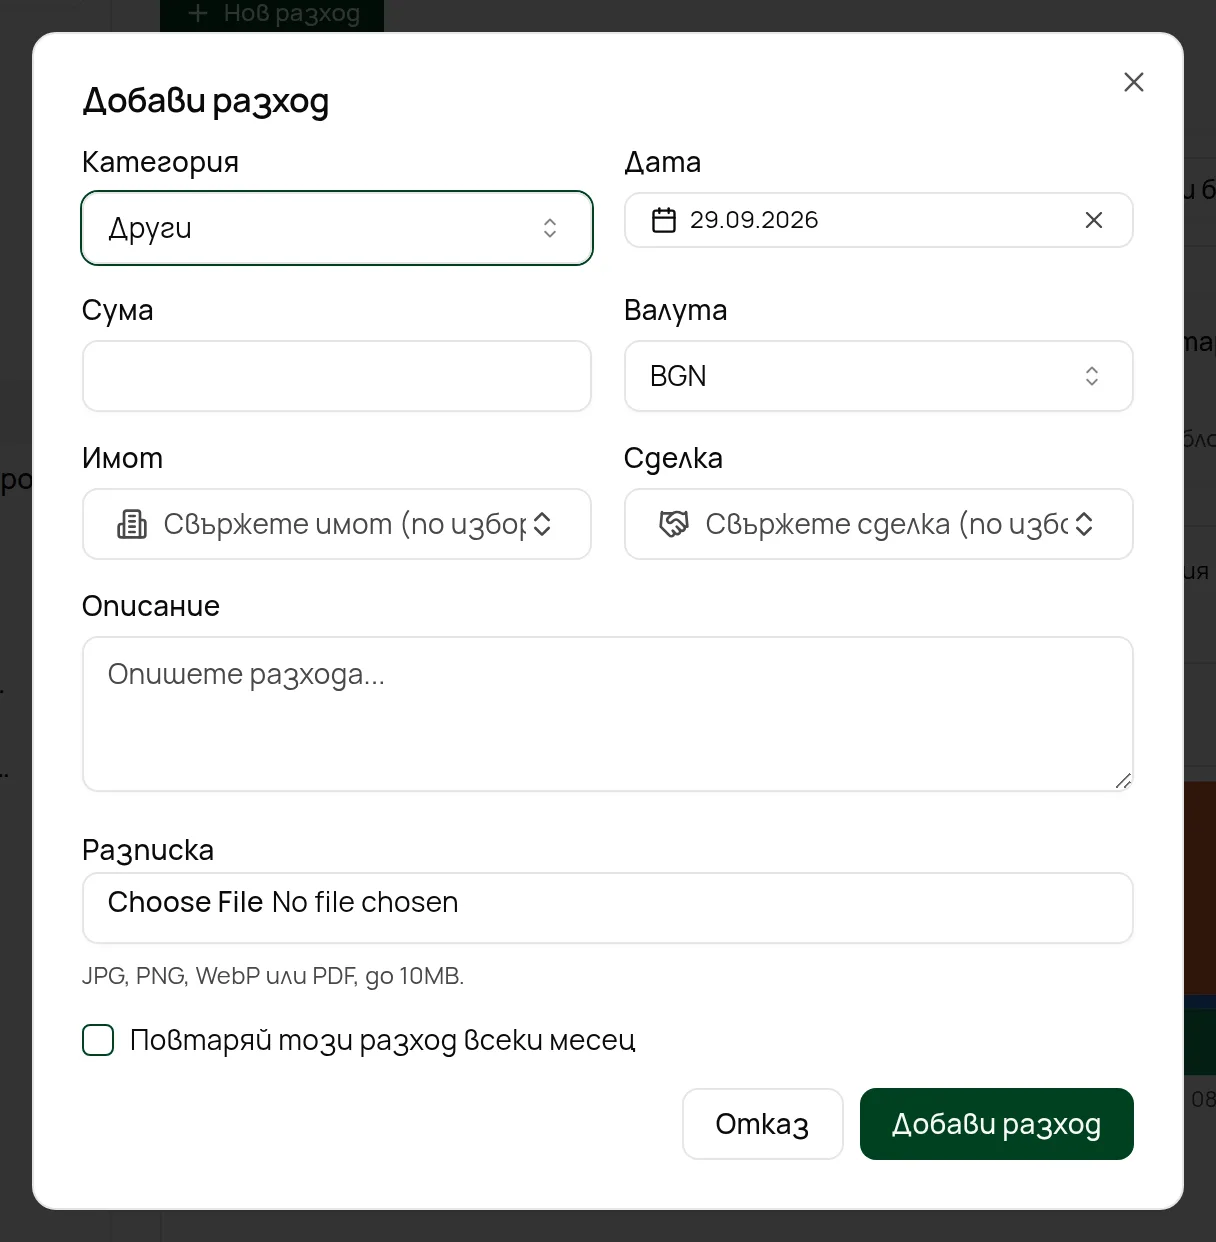Click the date value 29.09.2026
Viewport: 1216px width, 1242px height.
[x=754, y=220]
